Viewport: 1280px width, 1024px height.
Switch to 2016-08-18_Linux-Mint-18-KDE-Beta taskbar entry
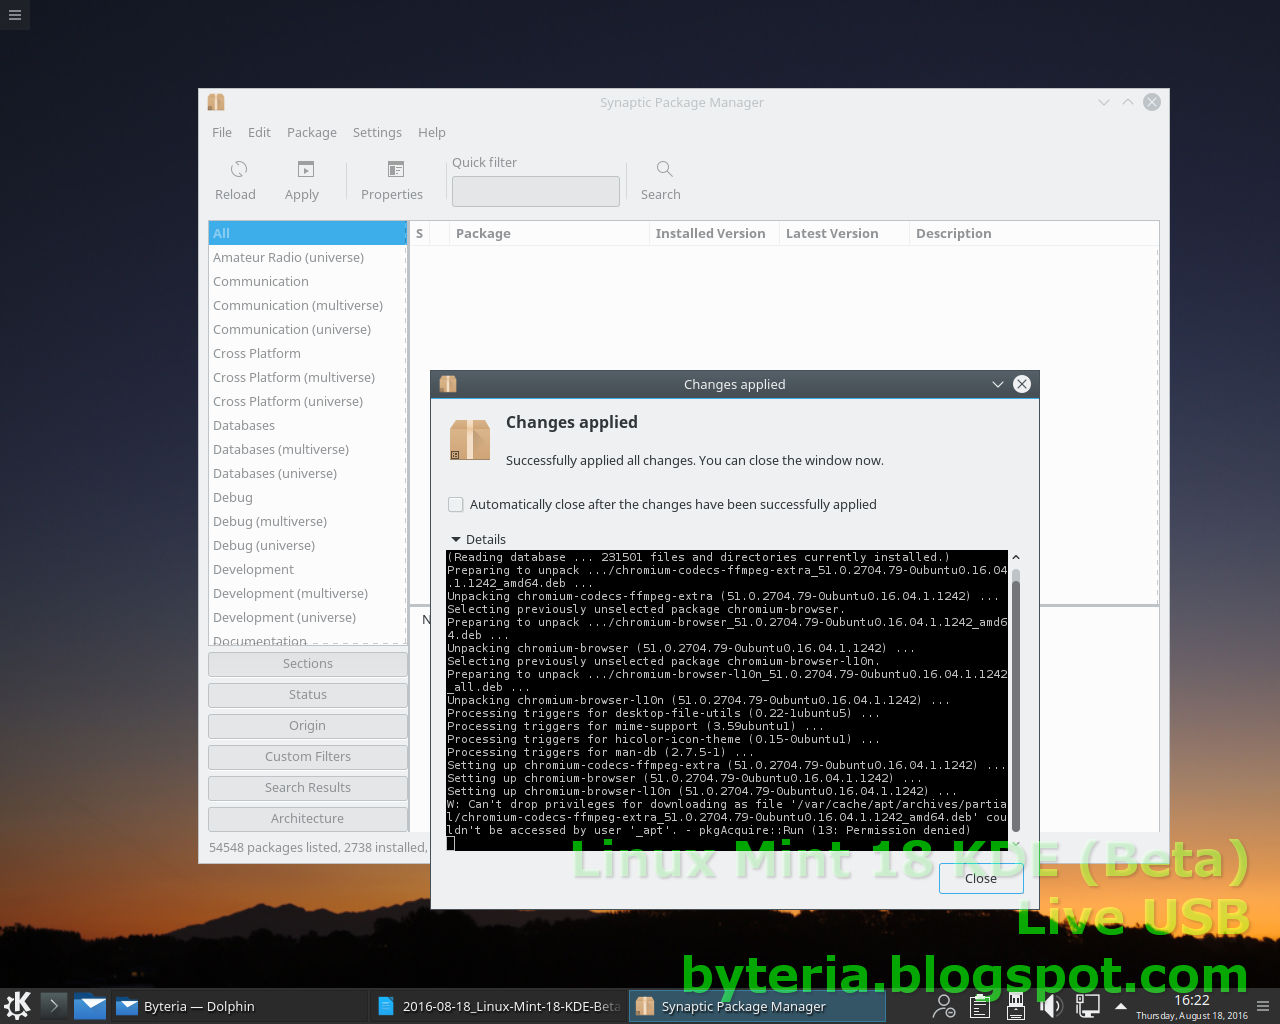click(498, 1006)
